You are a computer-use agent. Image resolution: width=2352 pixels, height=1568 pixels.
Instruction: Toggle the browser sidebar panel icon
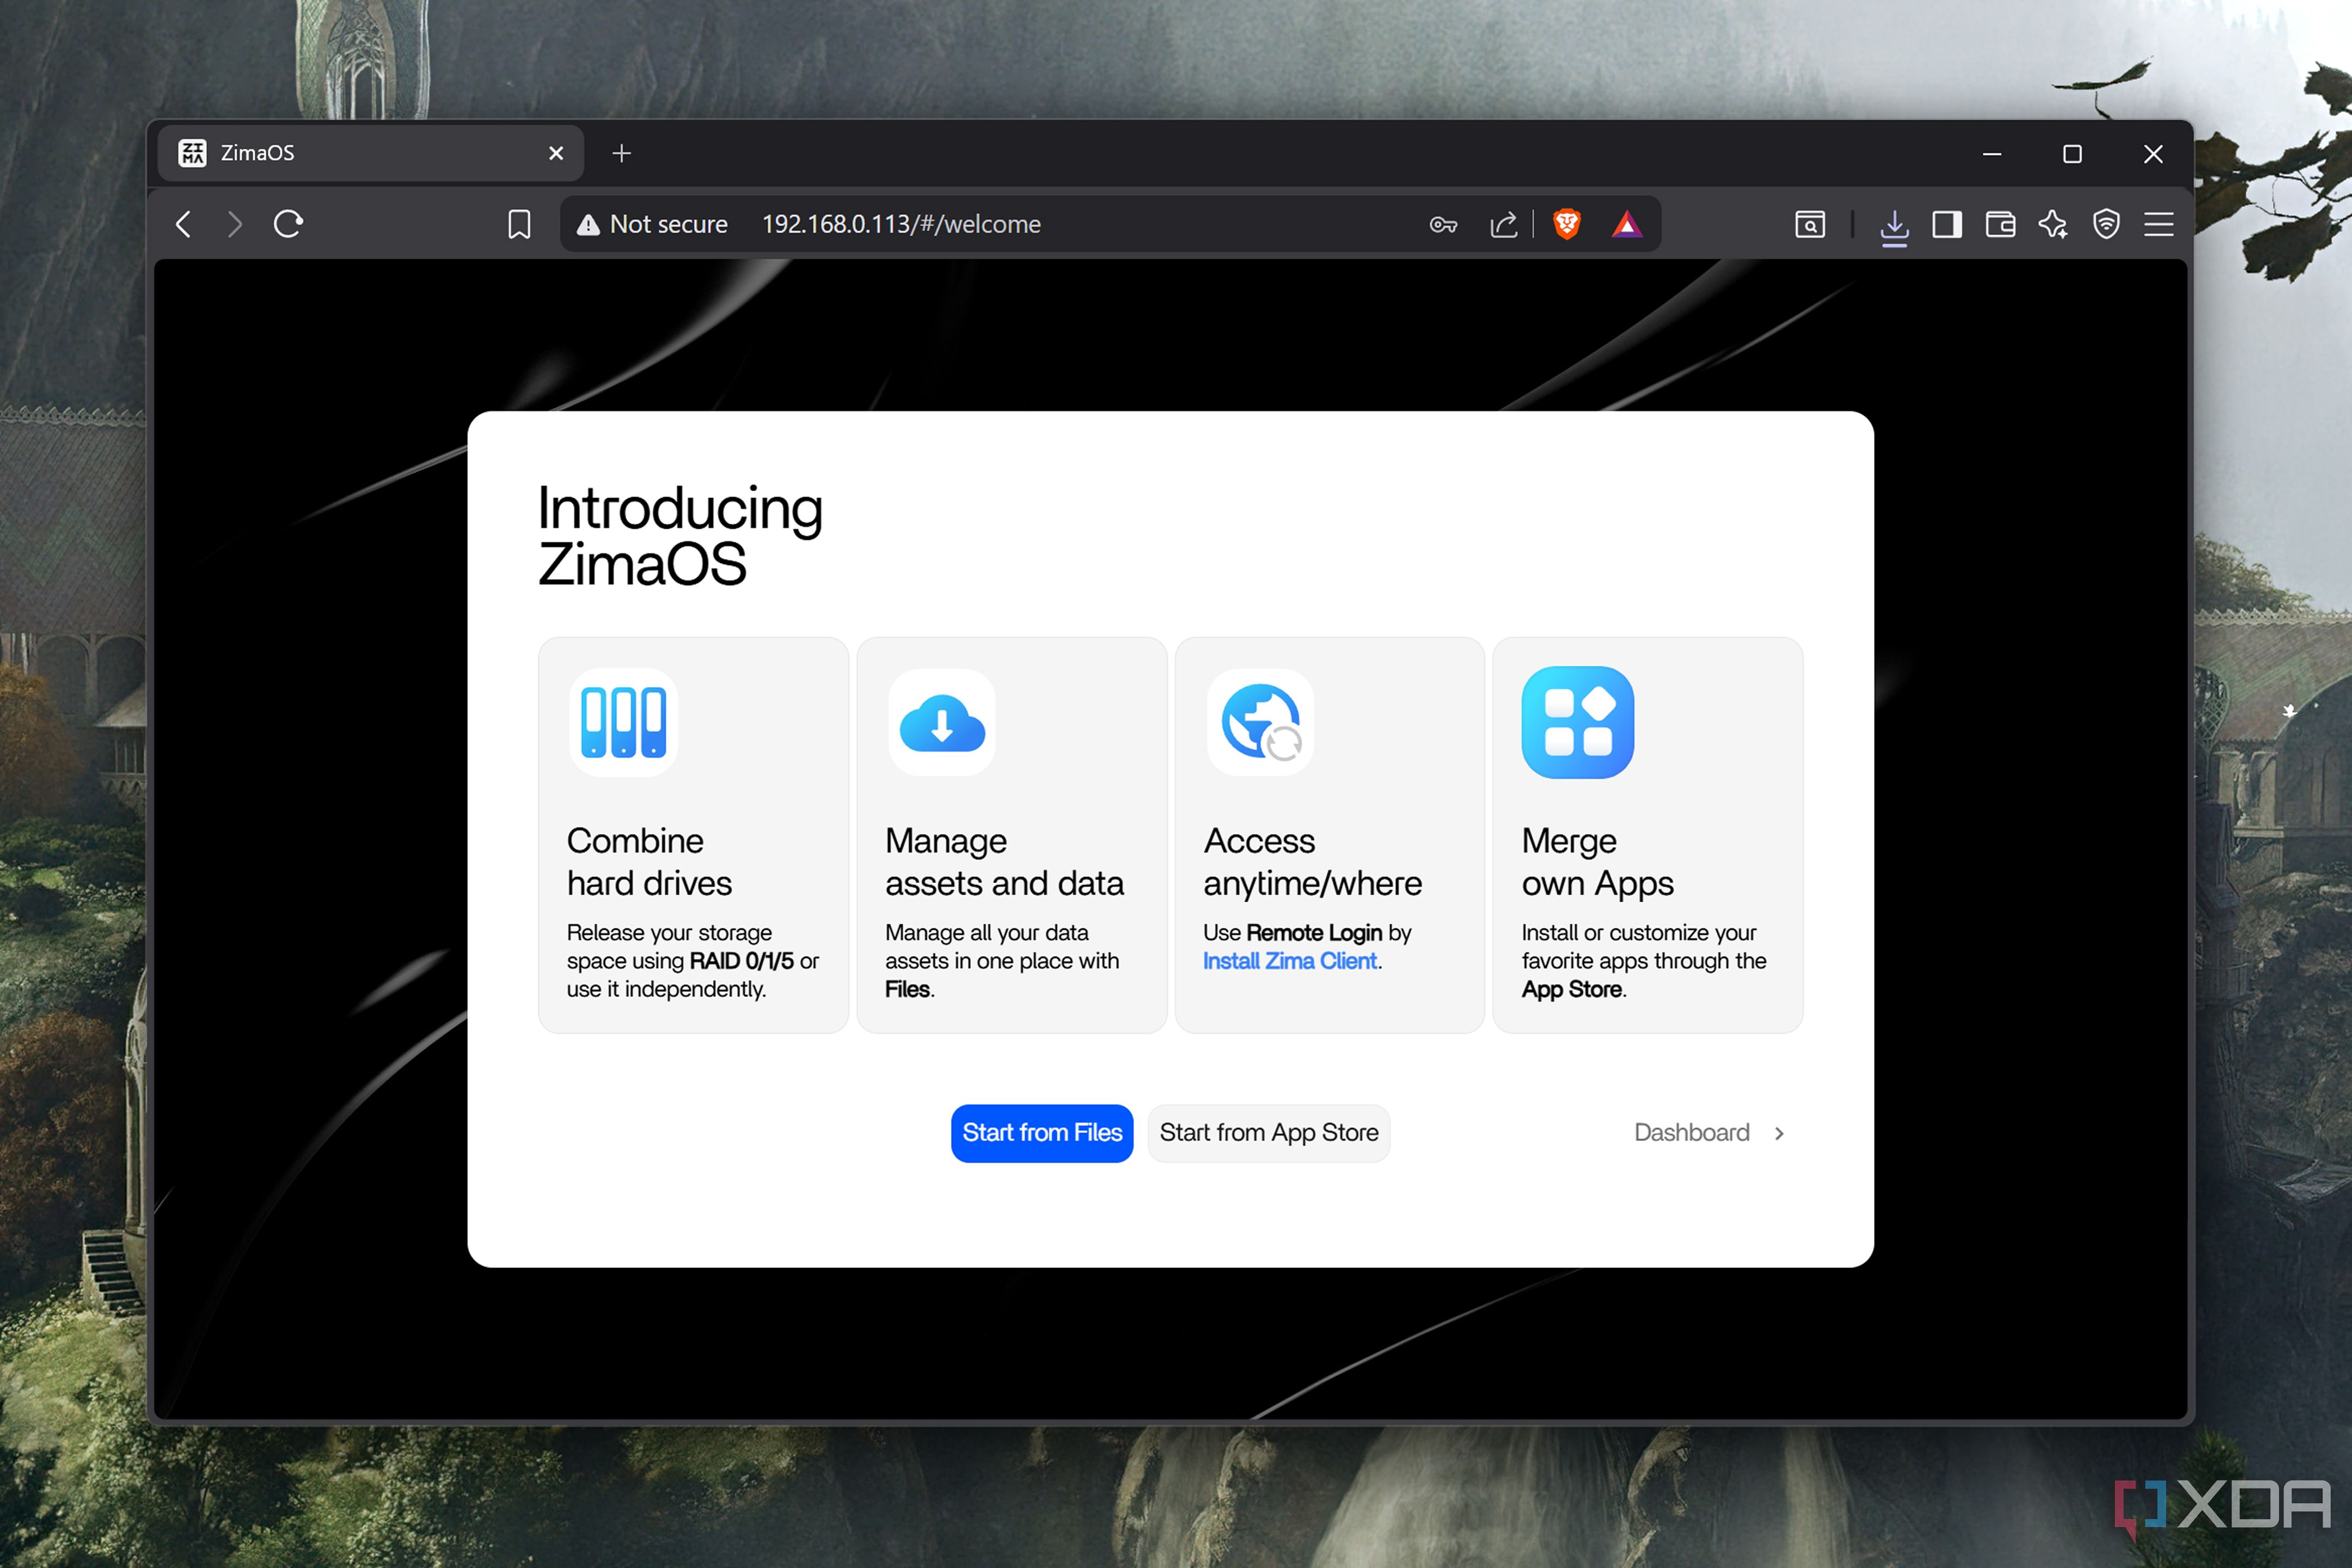coord(1947,224)
